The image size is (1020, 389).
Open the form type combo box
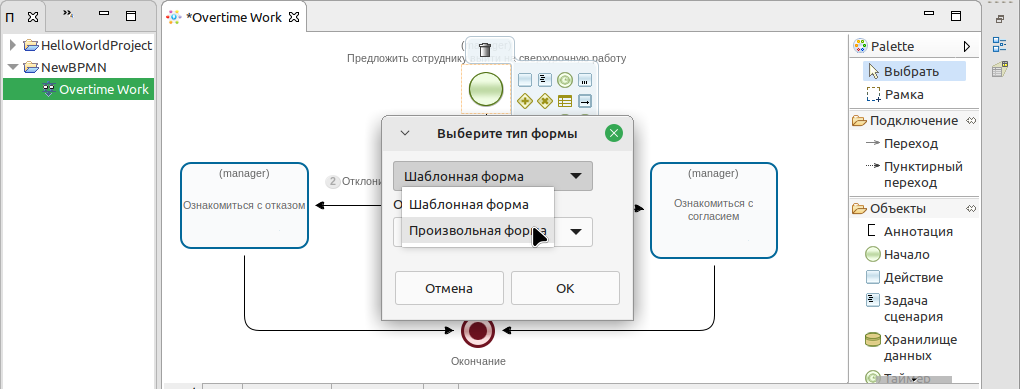[x=492, y=176]
